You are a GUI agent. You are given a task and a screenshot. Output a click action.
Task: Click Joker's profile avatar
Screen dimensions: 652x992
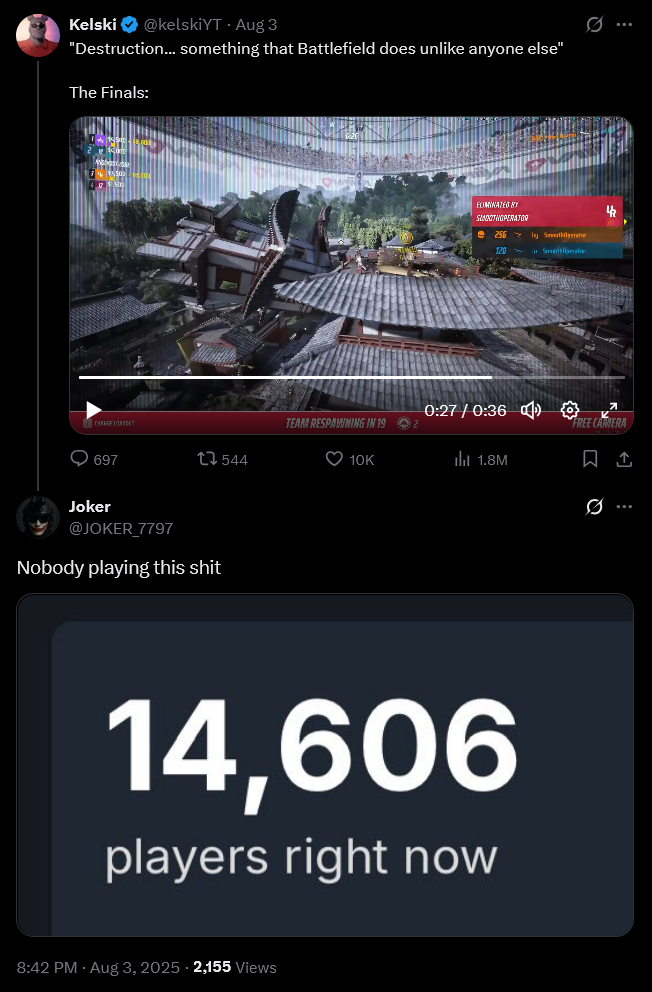click(38, 517)
